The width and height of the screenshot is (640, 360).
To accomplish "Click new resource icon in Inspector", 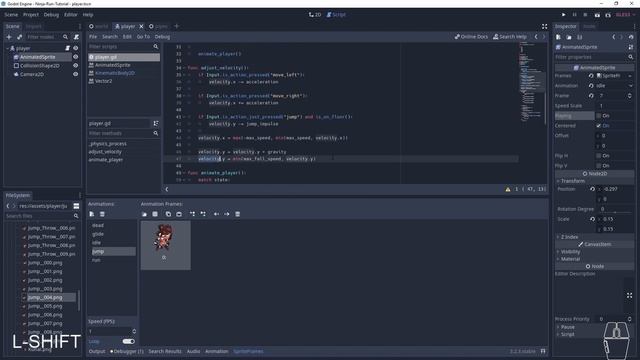I will (x=558, y=37).
